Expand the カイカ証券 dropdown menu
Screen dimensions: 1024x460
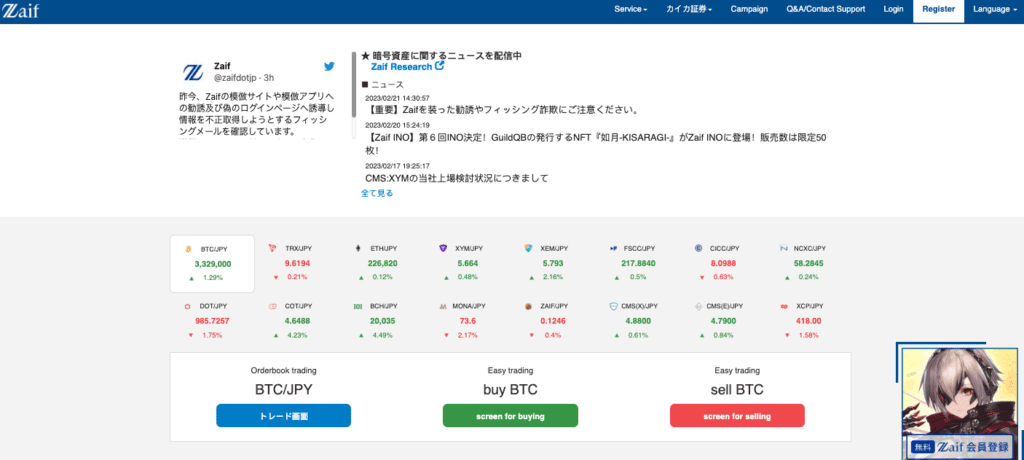click(689, 9)
